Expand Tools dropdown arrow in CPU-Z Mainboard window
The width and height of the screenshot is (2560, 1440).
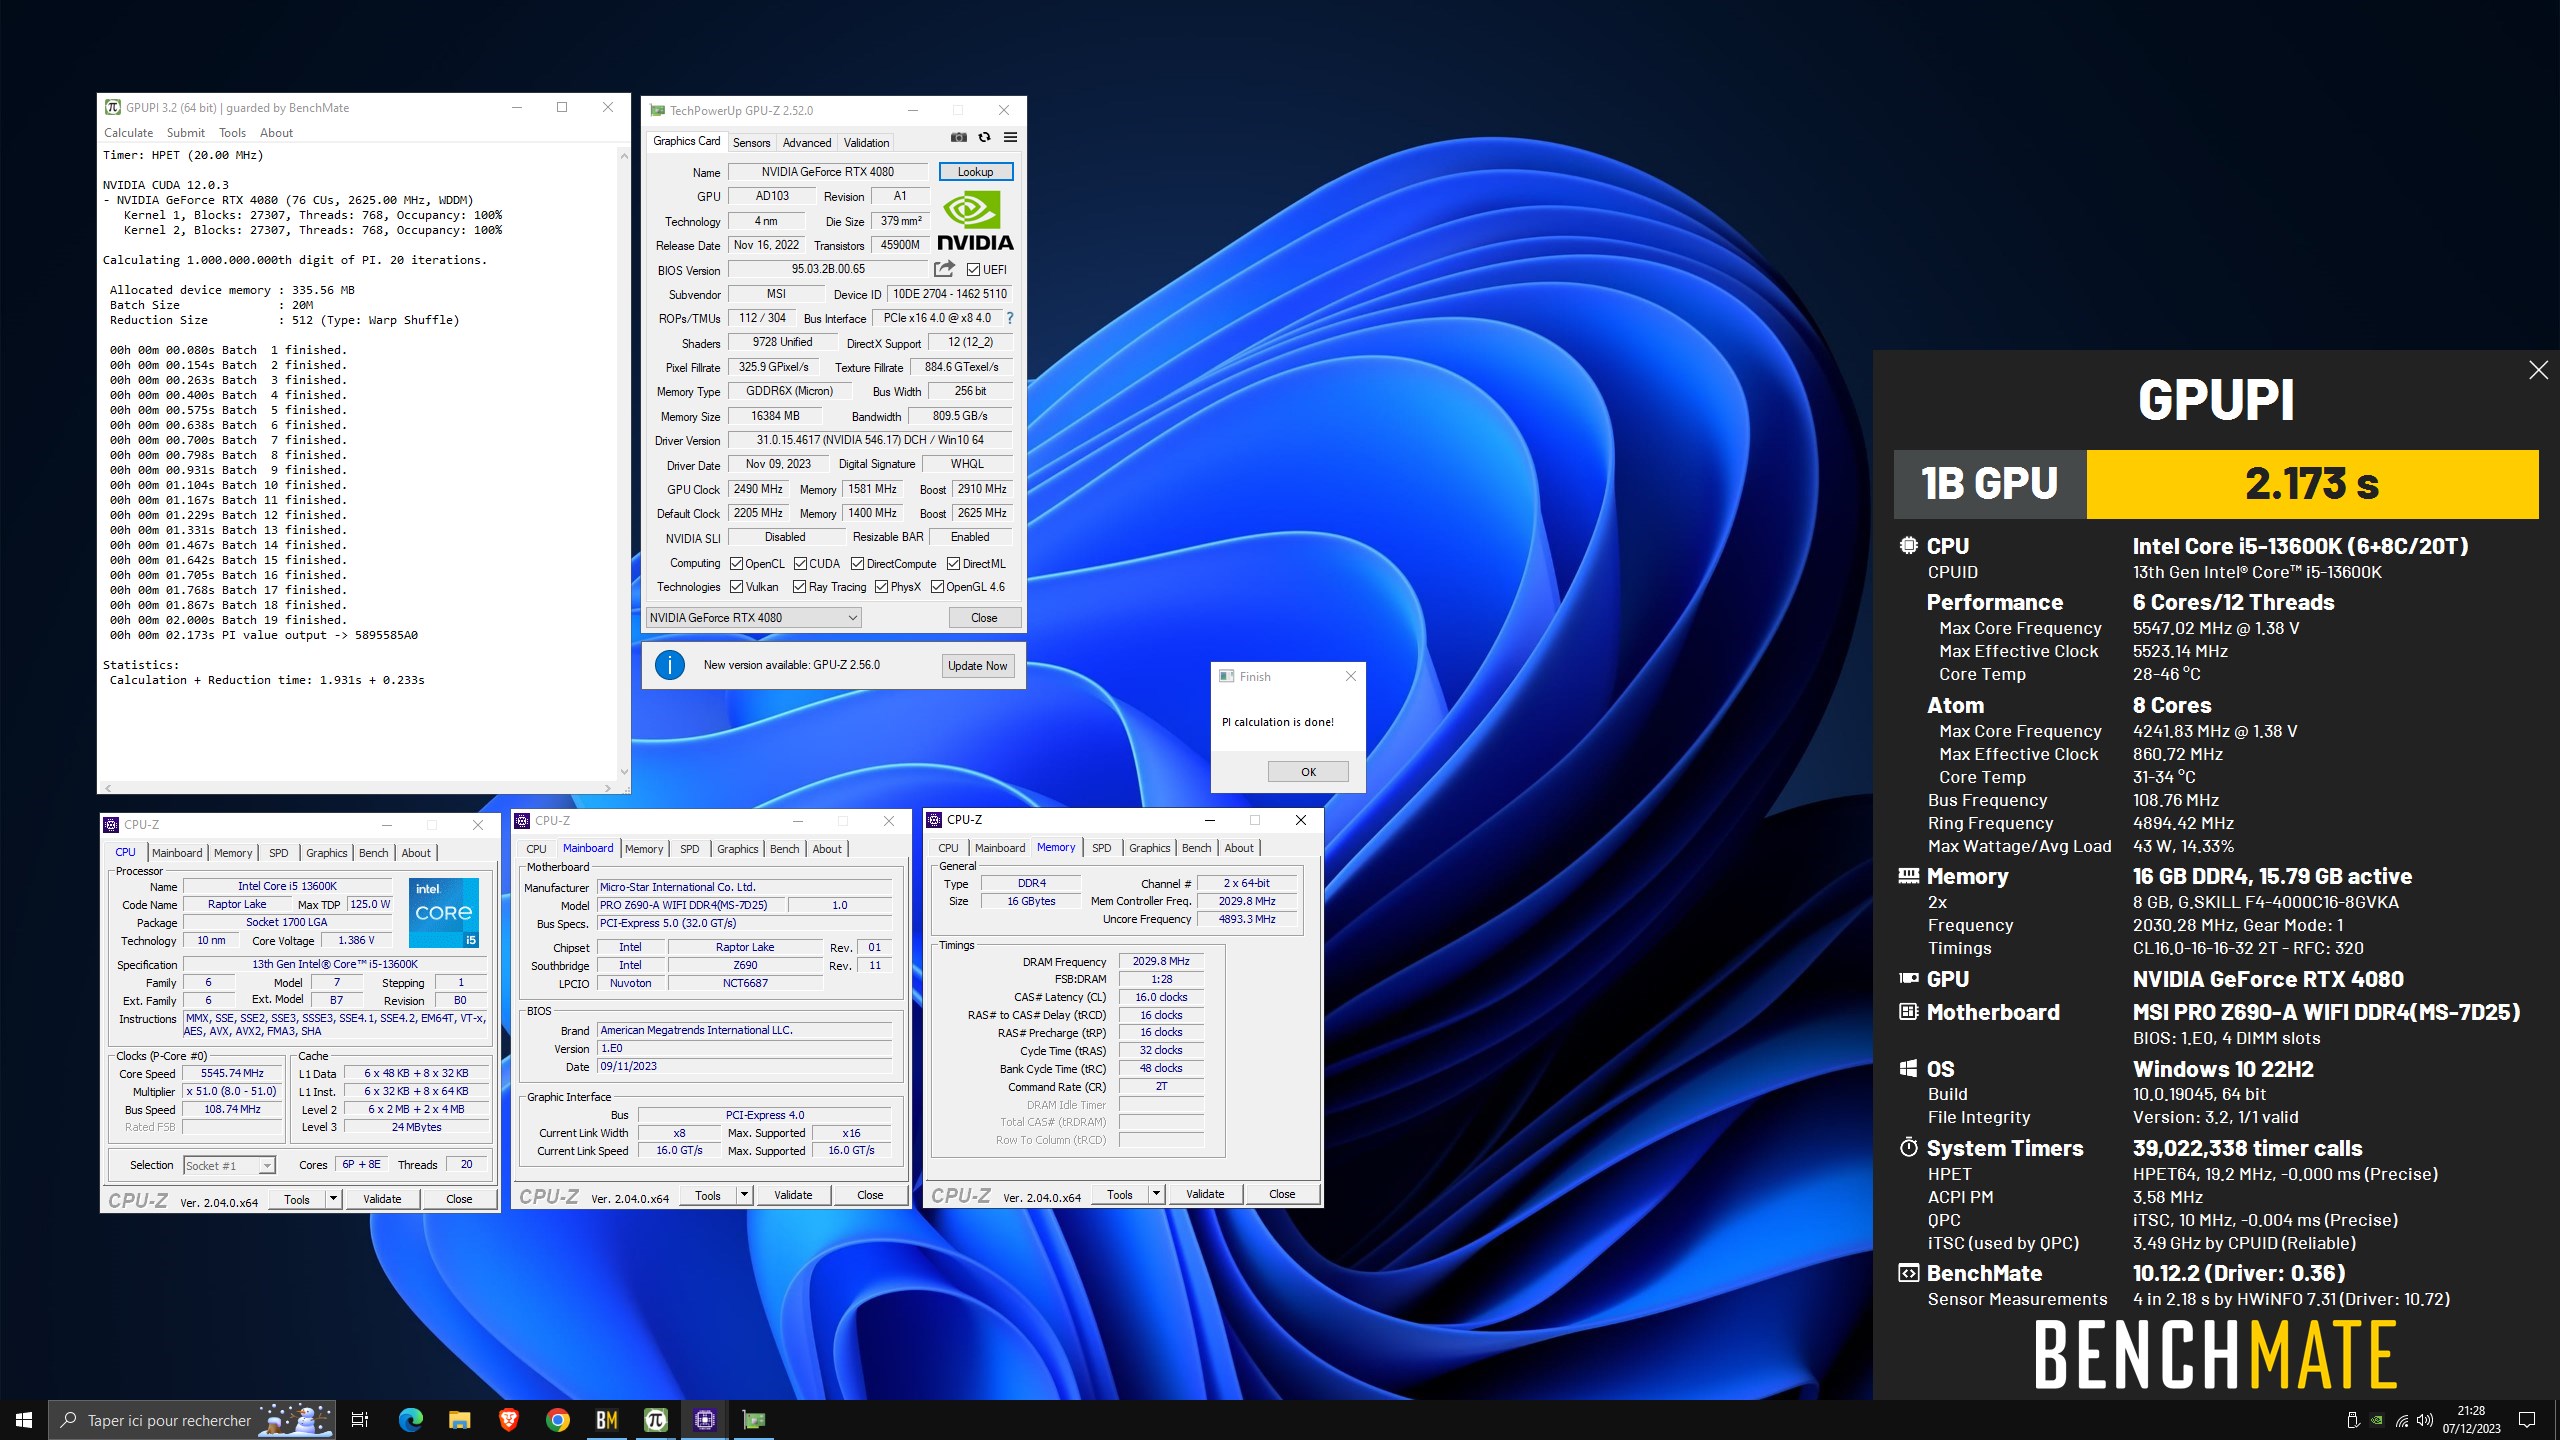point(744,1194)
